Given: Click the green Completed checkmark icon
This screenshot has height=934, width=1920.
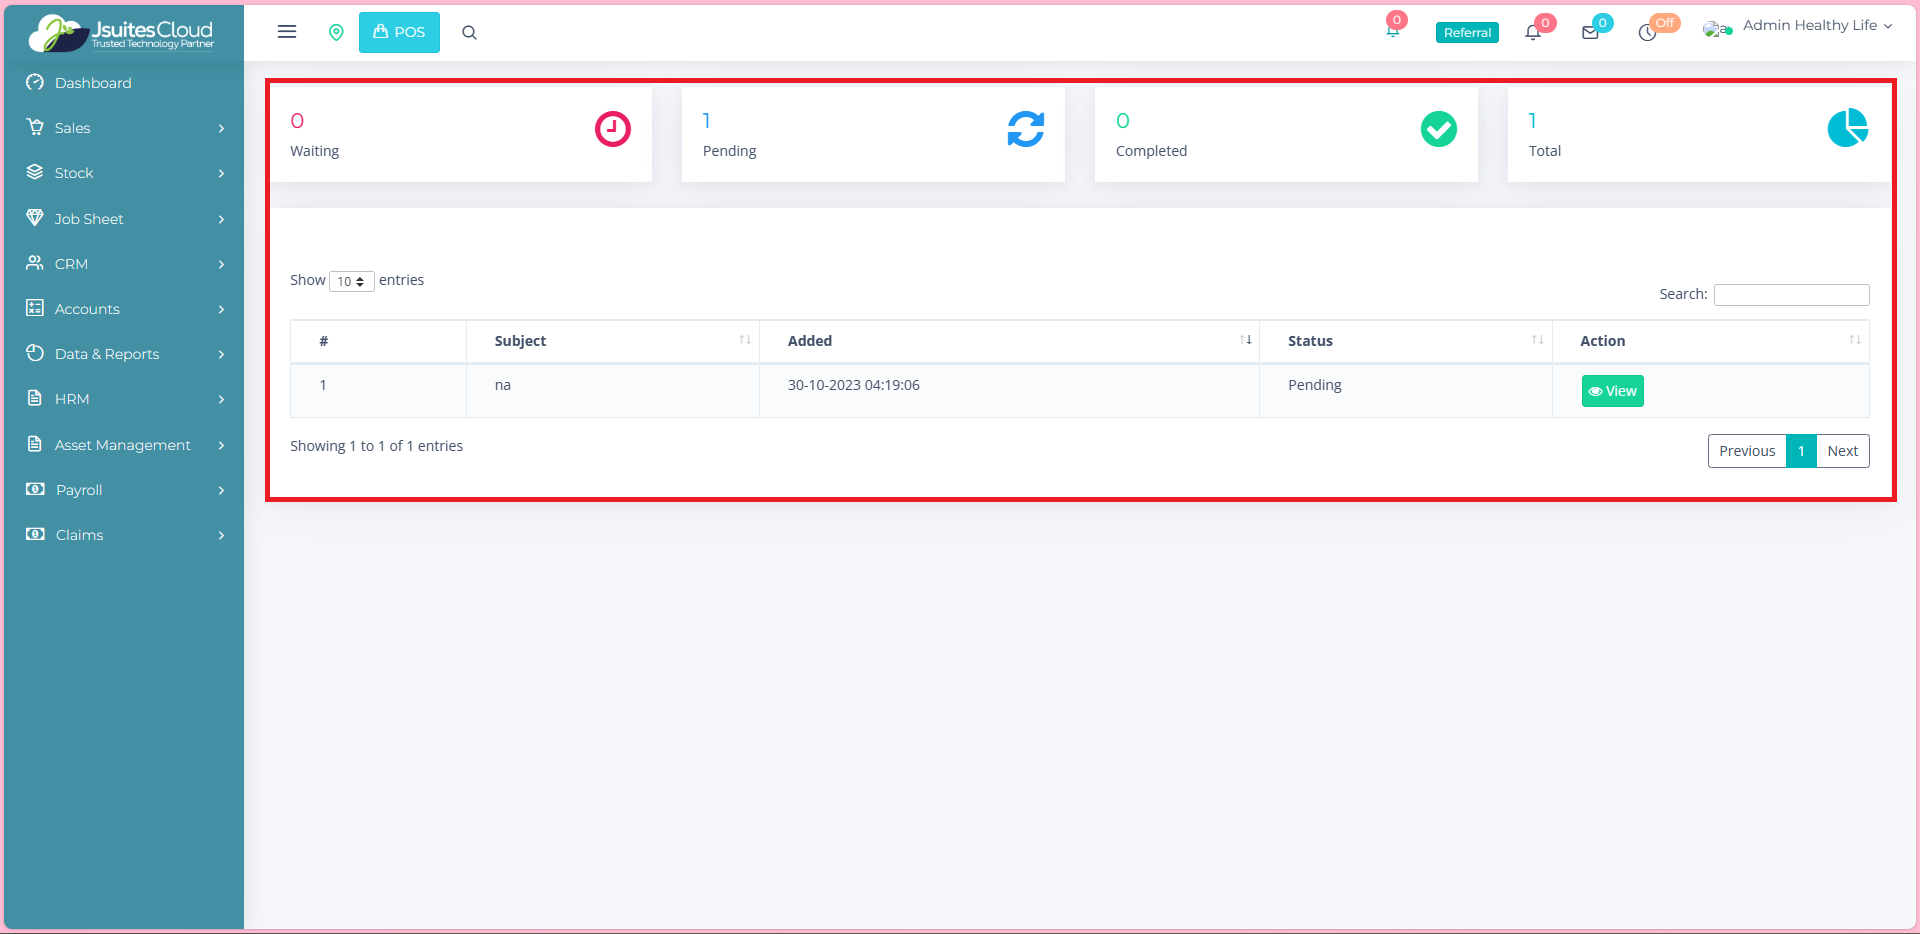Looking at the screenshot, I should 1438,129.
